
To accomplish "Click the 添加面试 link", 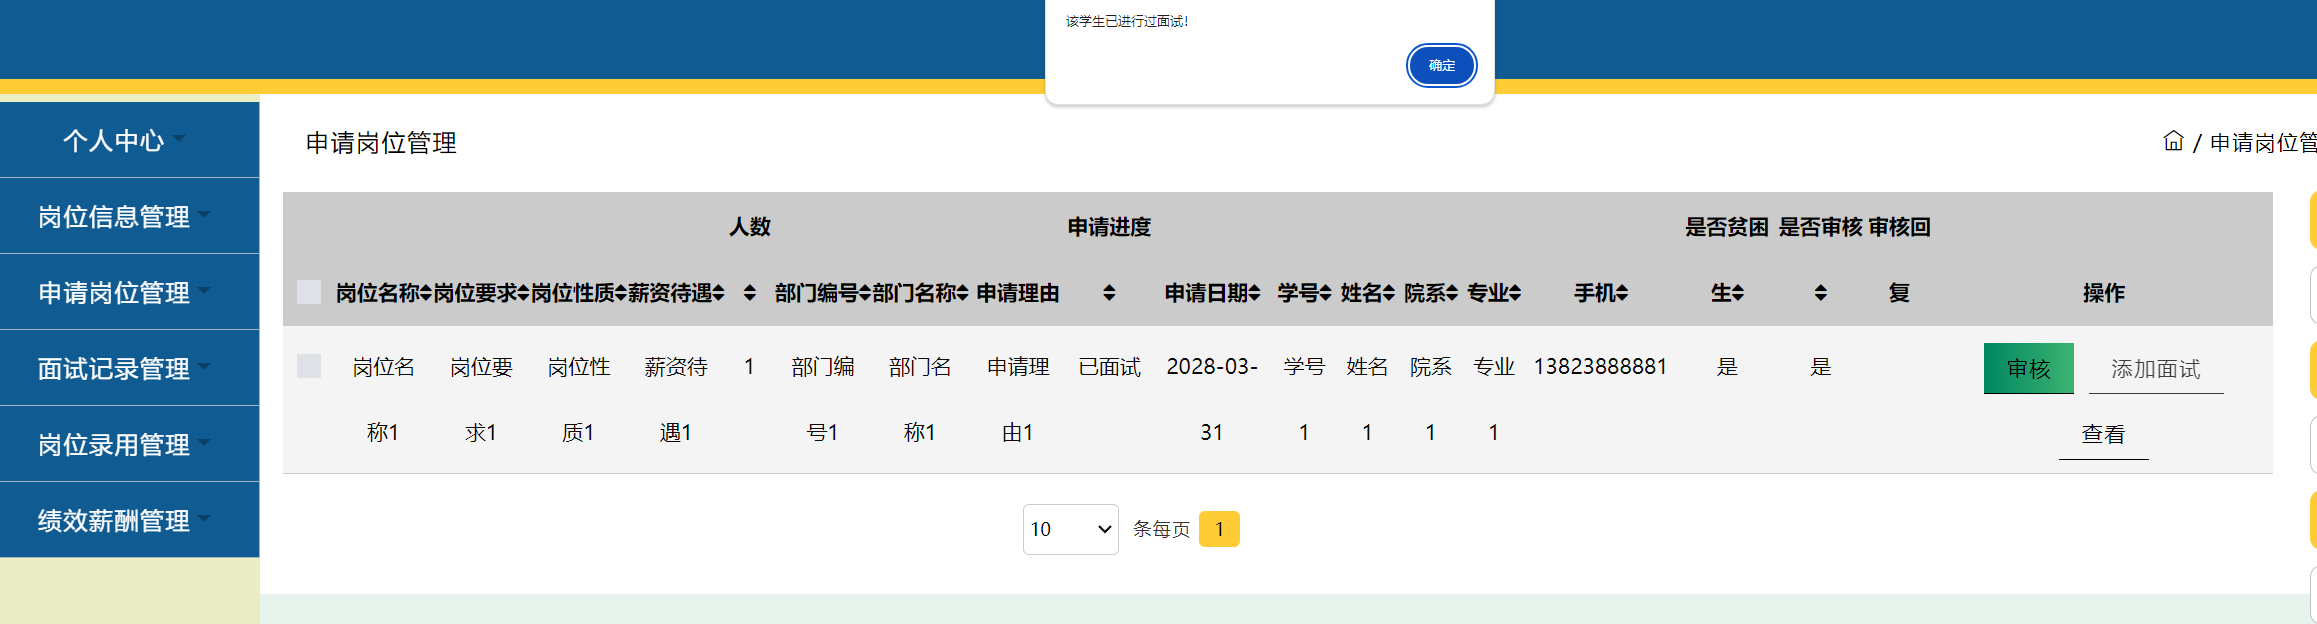I will (x=2155, y=369).
